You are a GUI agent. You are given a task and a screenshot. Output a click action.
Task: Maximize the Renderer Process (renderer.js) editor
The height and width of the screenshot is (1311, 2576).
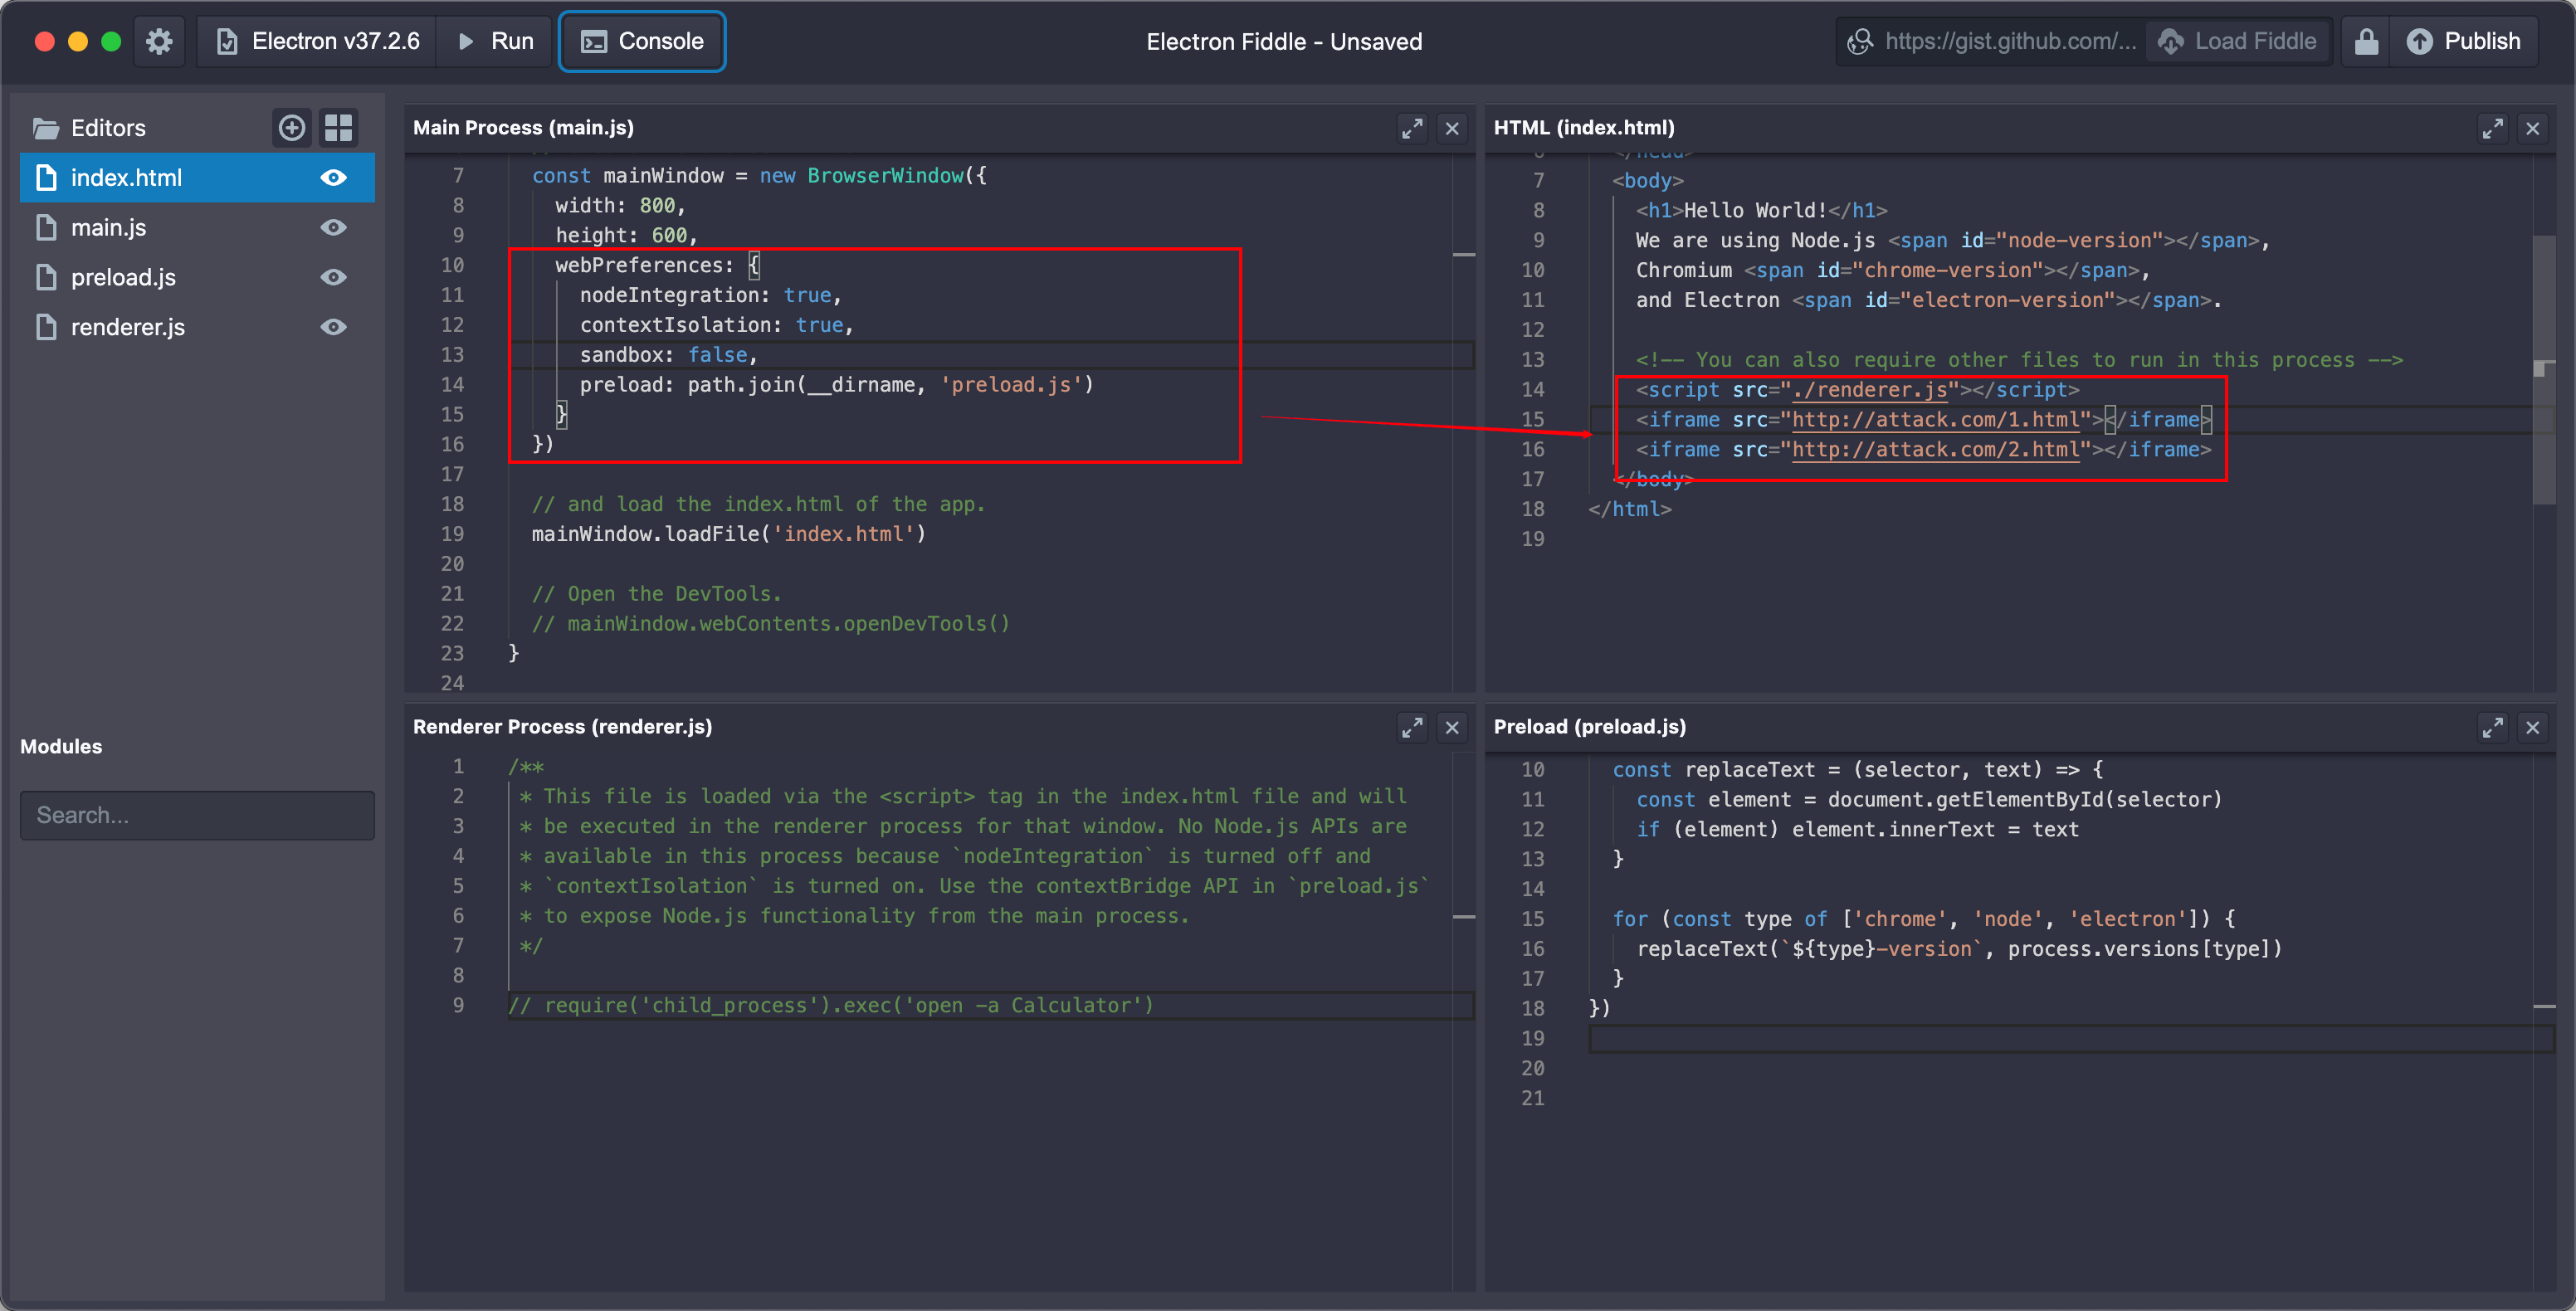tap(1412, 728)
